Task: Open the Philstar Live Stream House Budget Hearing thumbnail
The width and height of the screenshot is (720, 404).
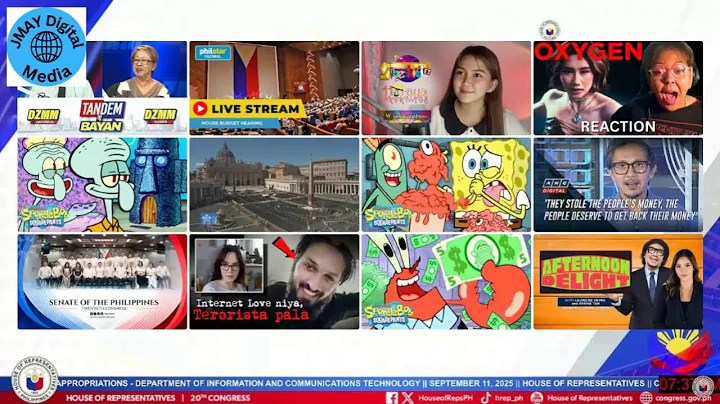Action: point(274,88)
